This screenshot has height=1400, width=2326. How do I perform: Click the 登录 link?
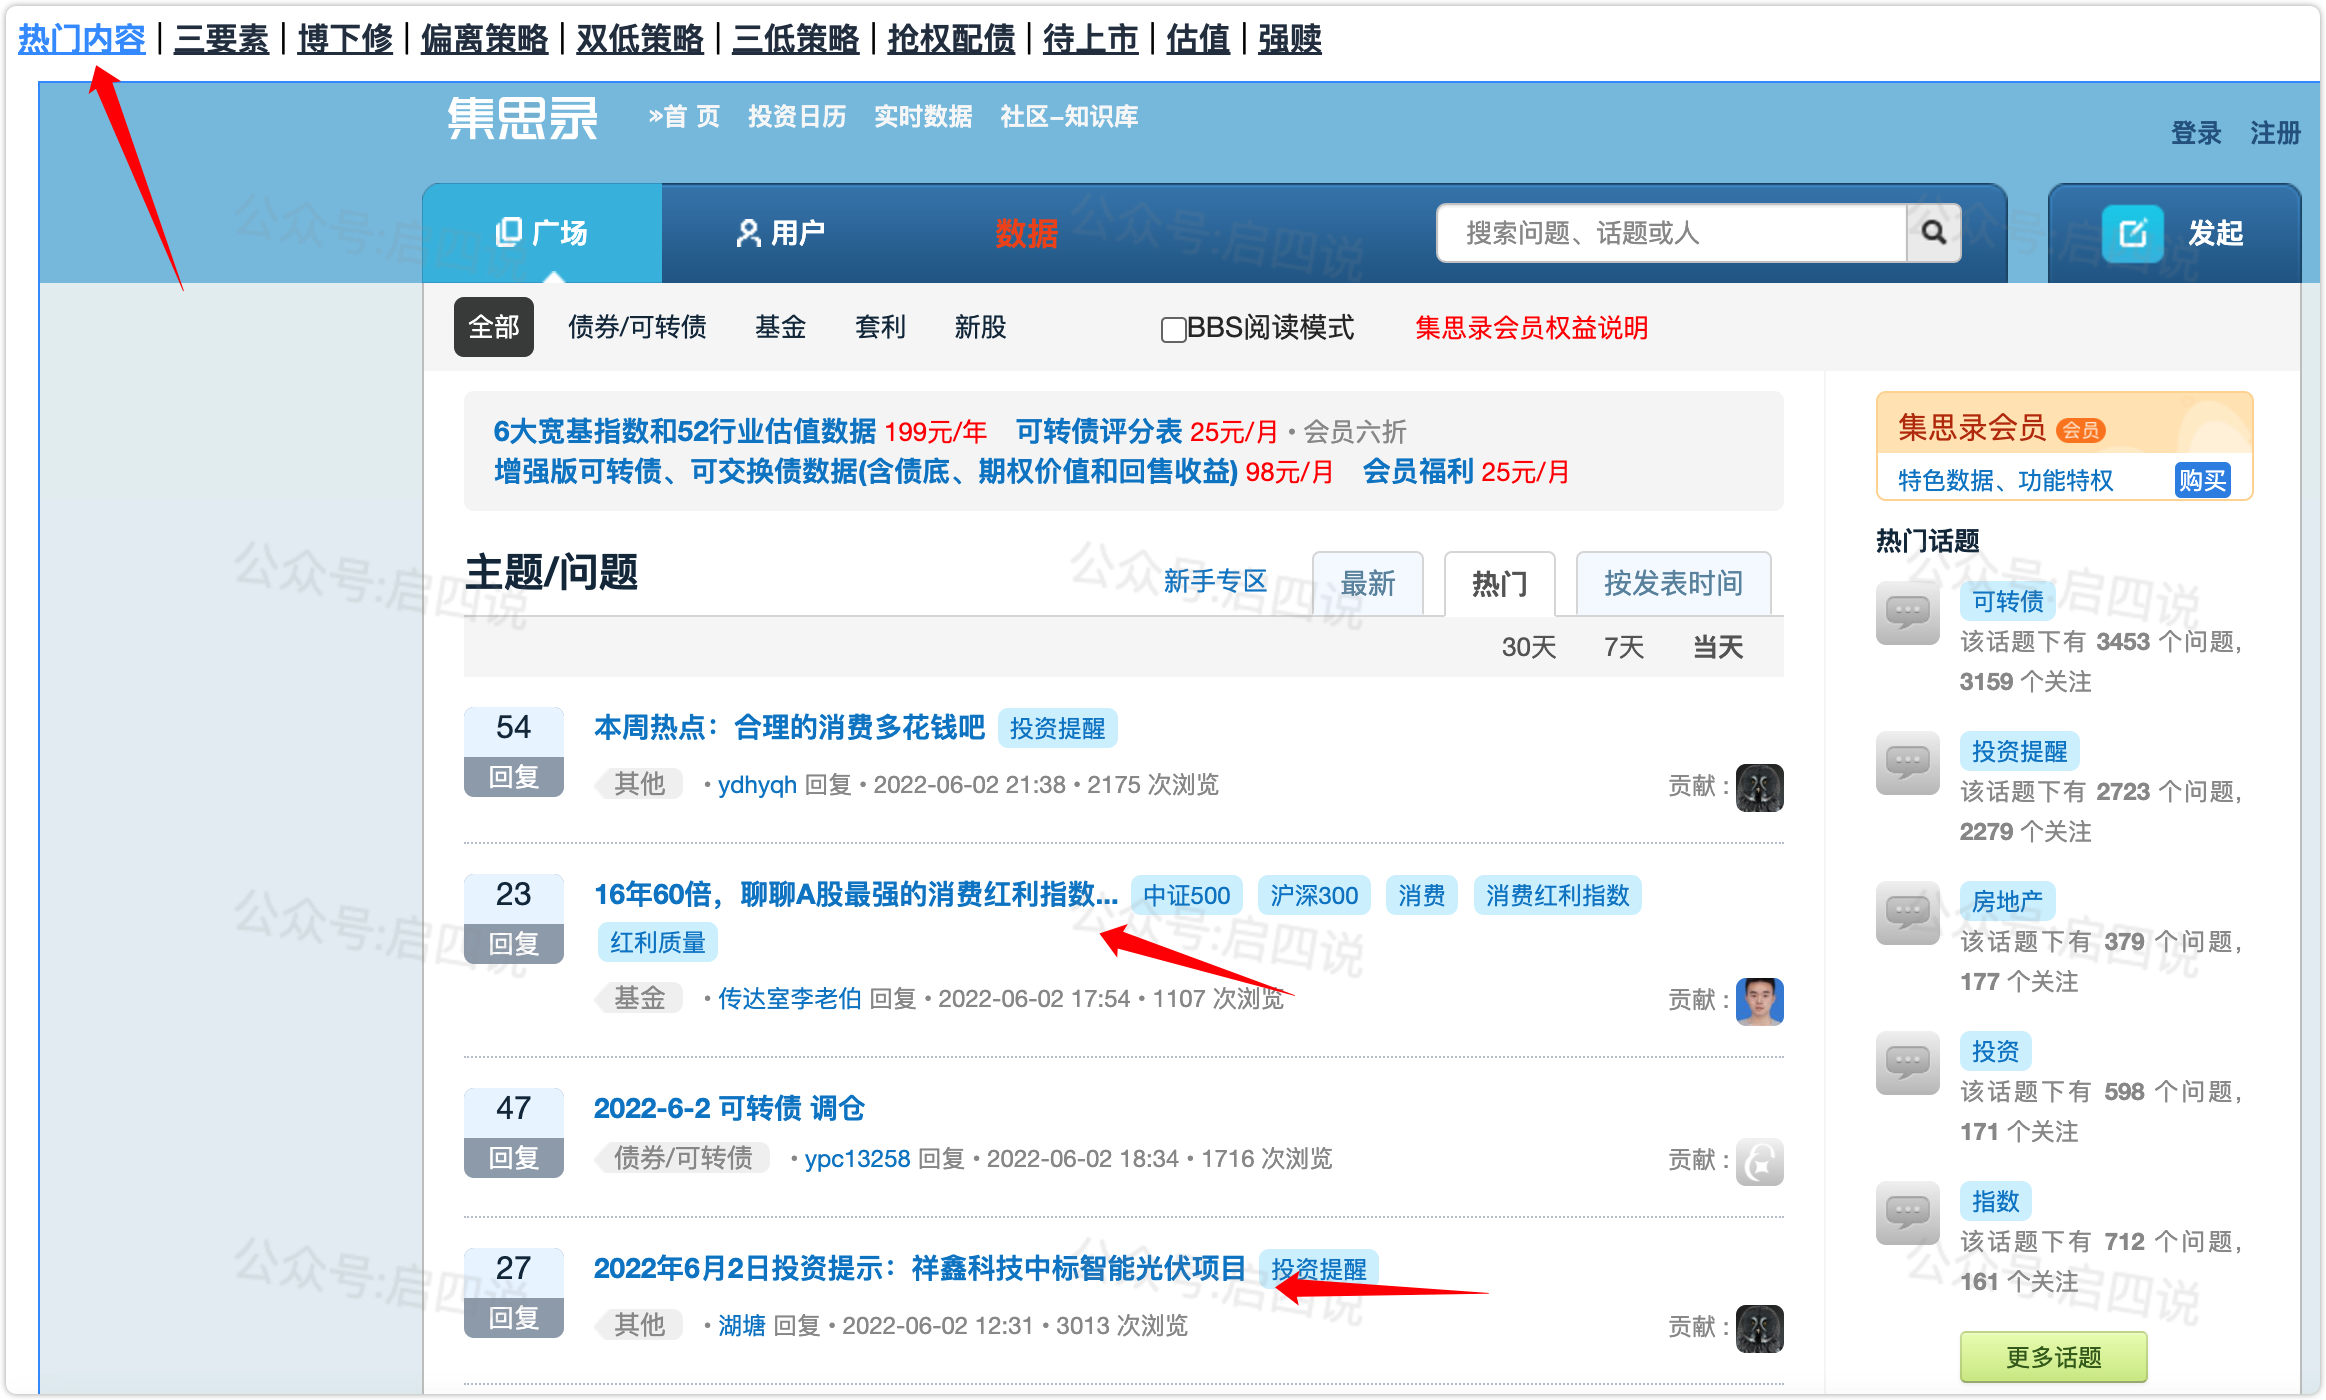click(x=2195, y=133)
